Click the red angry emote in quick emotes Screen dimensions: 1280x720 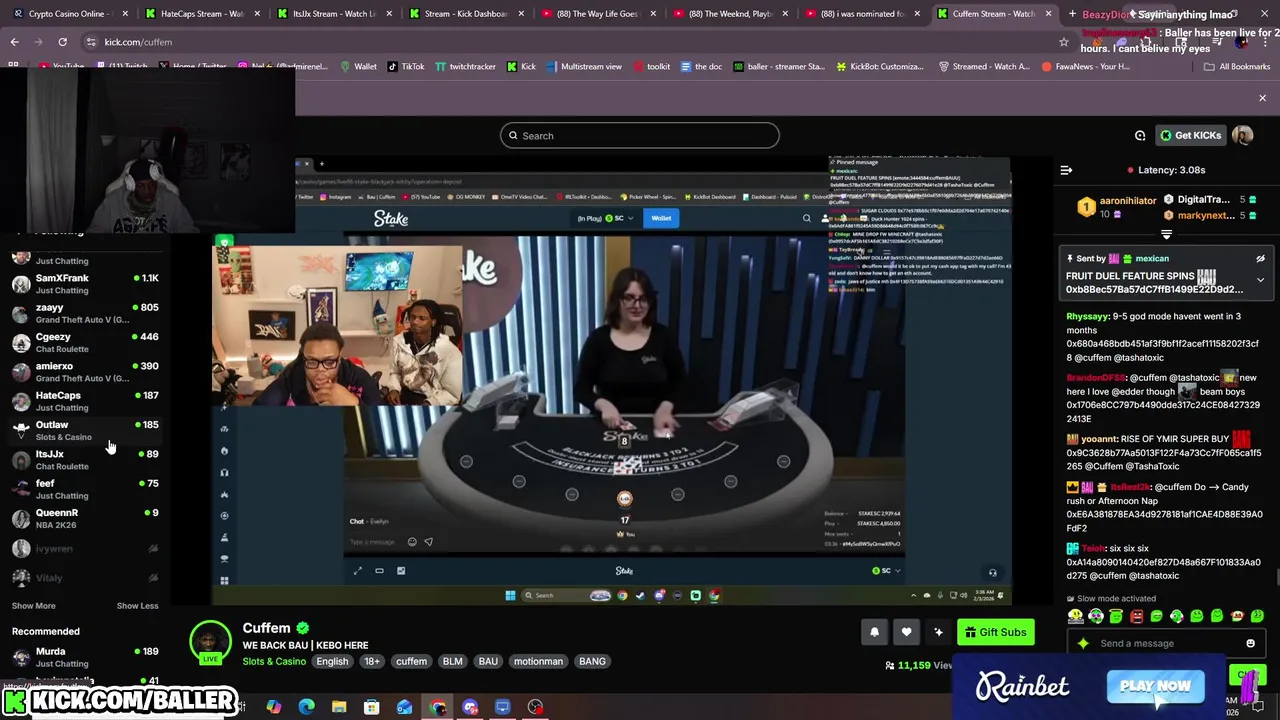tap(1136, 616)
